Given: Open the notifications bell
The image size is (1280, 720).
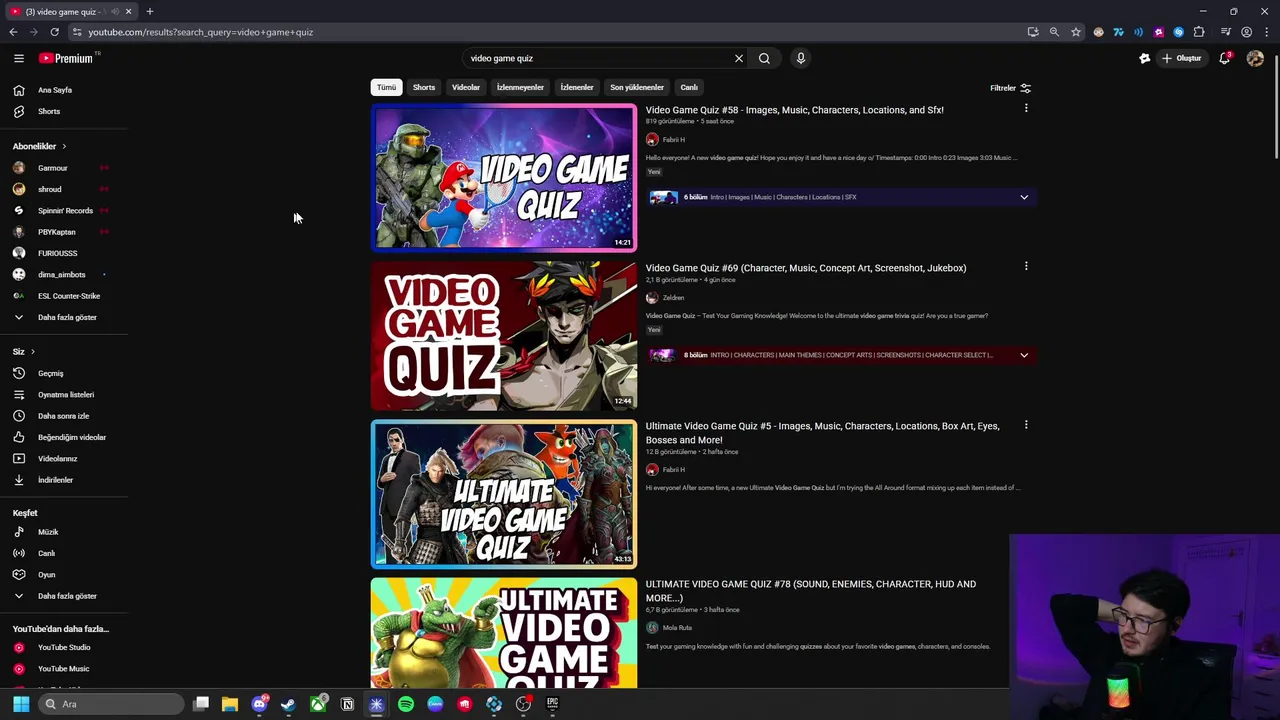Looking at the screenshot, I should click(1225, 58).
